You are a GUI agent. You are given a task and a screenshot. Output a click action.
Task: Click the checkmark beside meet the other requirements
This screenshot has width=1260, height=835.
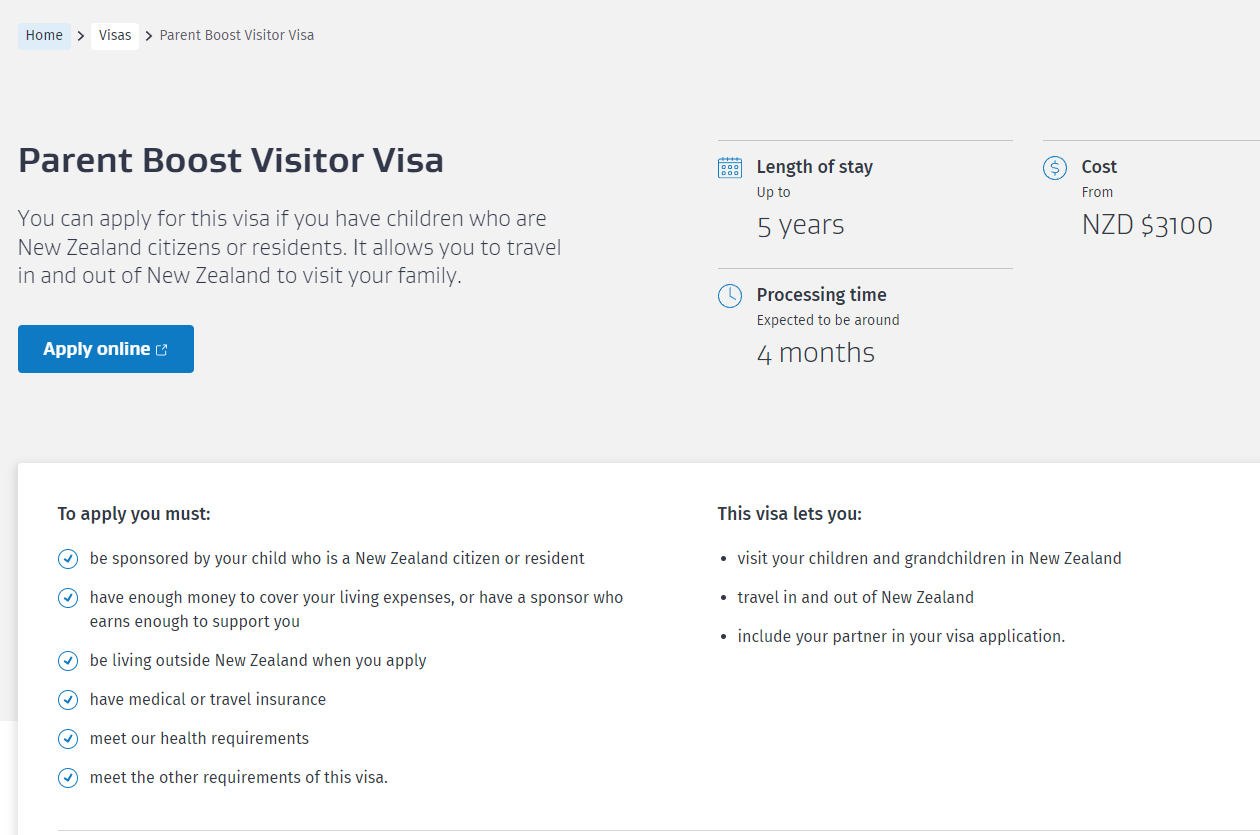[68, 778]
